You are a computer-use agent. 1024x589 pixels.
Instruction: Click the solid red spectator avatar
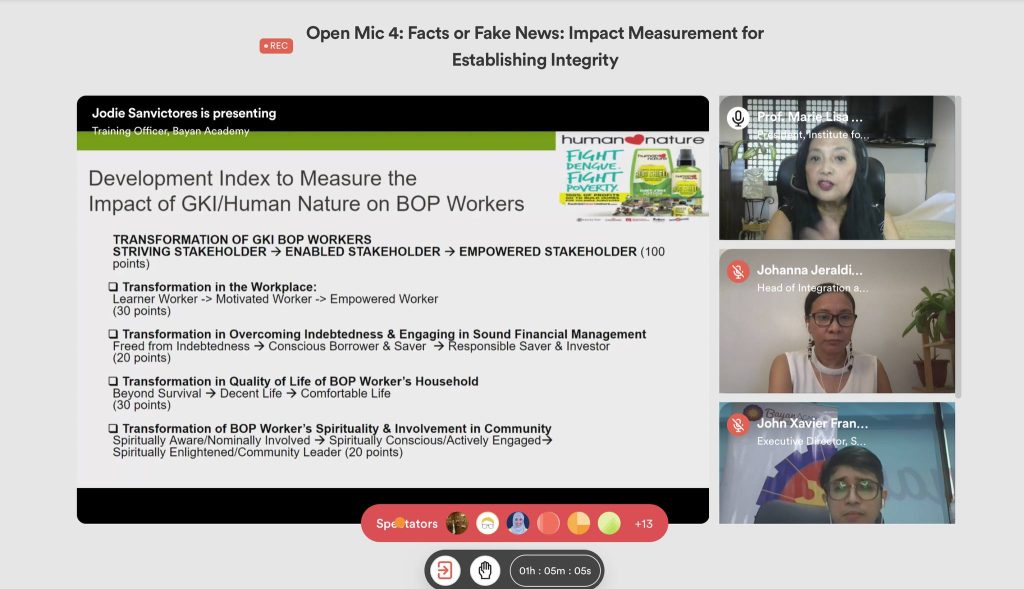pos(548,523)
